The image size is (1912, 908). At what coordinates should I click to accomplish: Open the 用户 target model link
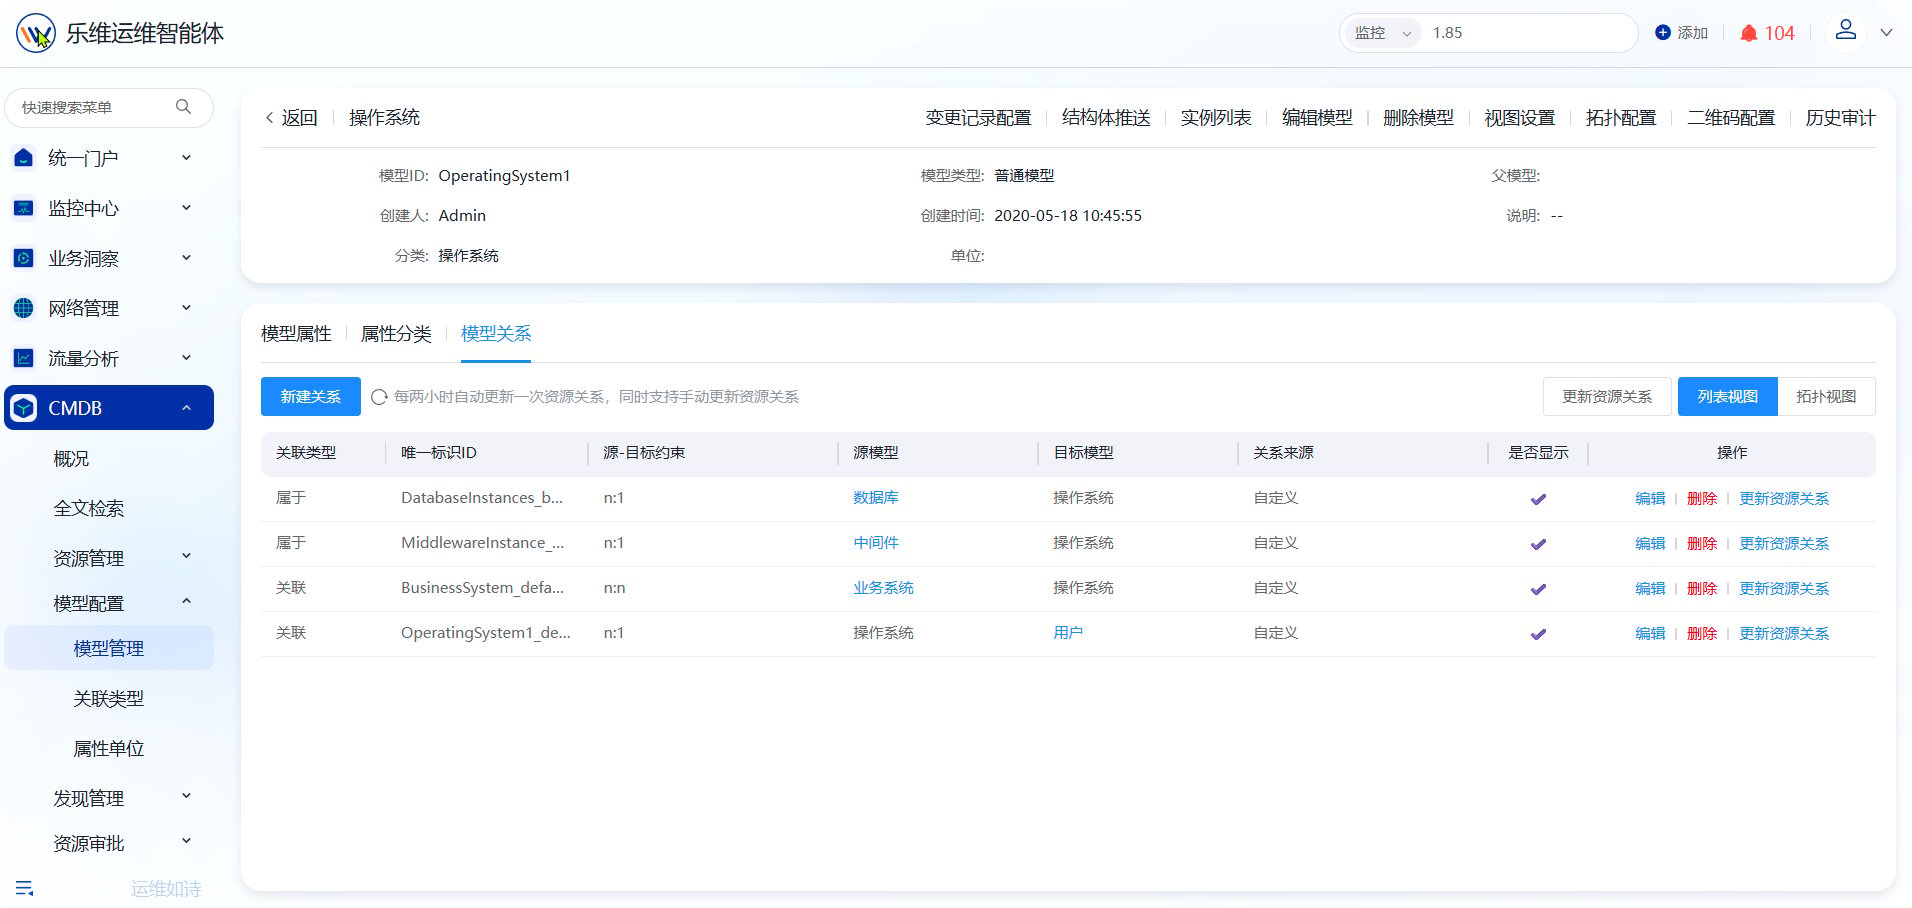[1068, 632]
